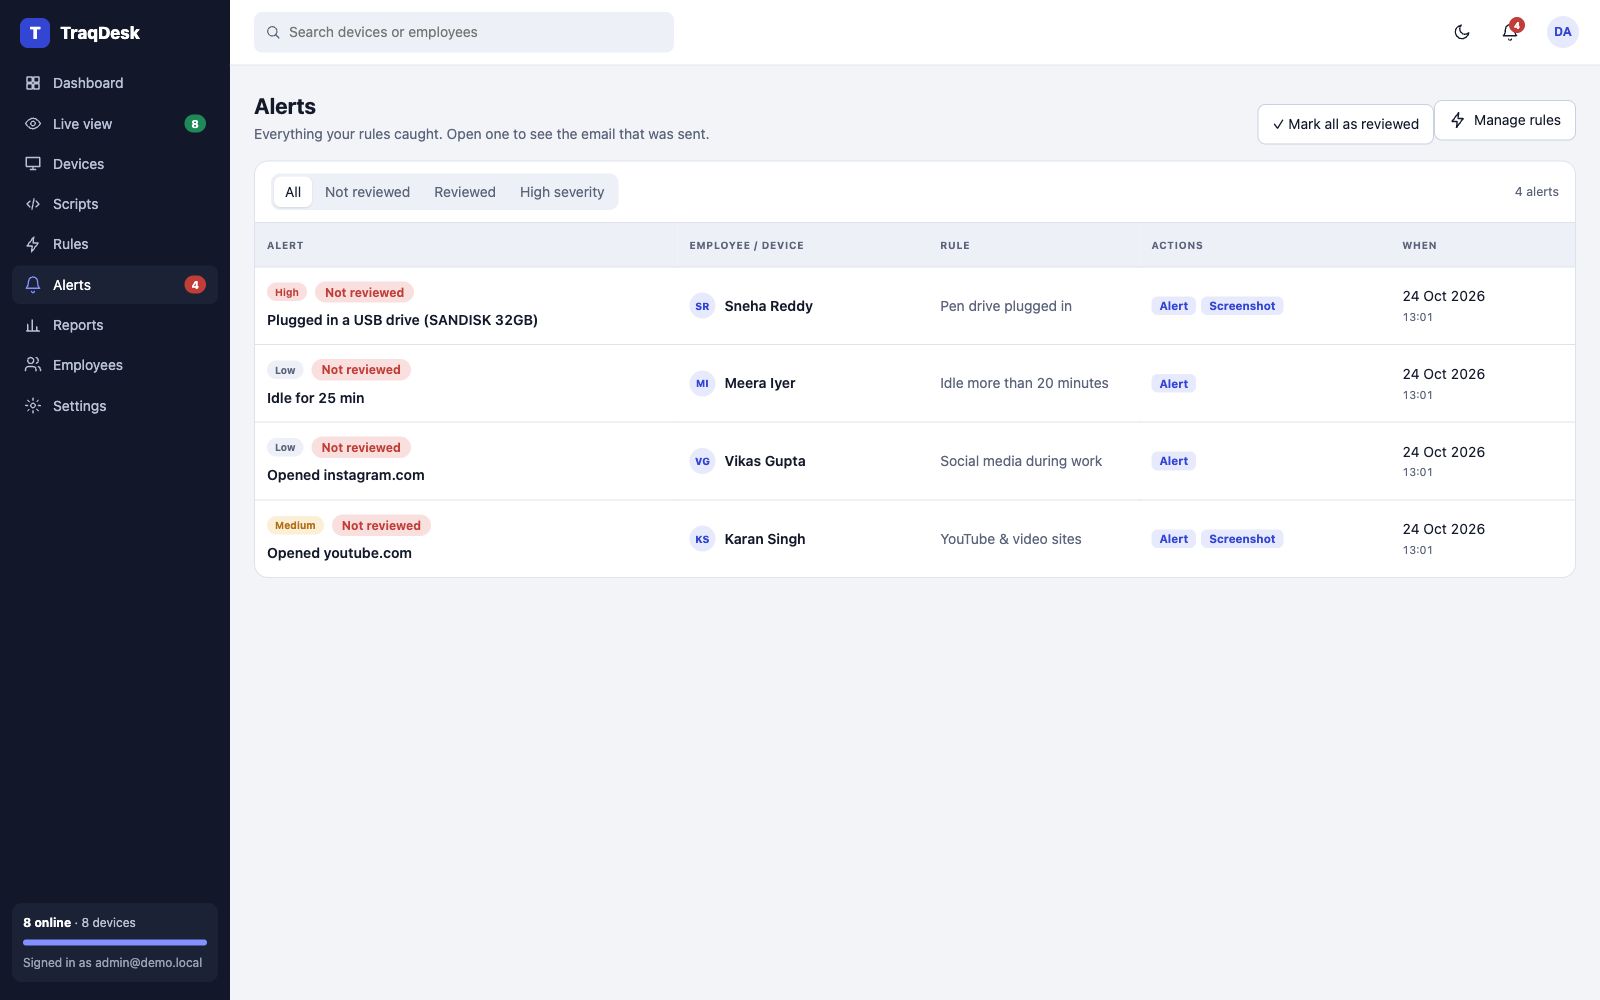The width and height of the screenshot is (1600, 1000).
Task: Click the Employees people icon
Action: click(33, 365)
